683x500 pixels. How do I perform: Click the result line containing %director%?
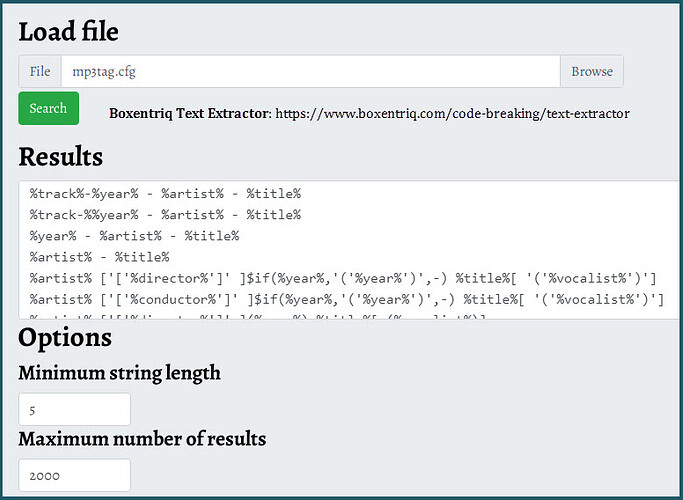pos(343,278)
